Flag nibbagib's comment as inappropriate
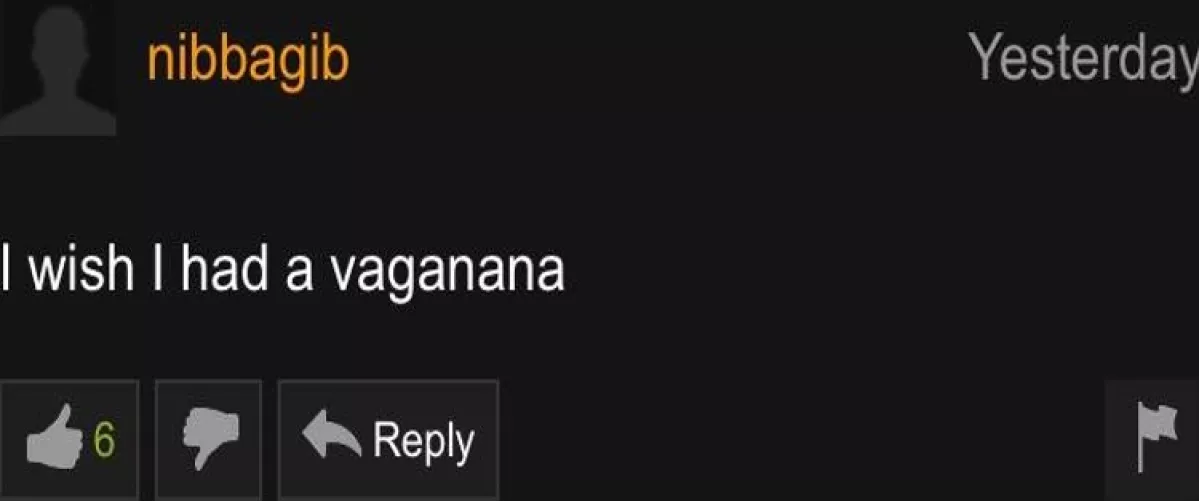The height and width of the screenshot is (501, 1199). tap(1152, 440)
